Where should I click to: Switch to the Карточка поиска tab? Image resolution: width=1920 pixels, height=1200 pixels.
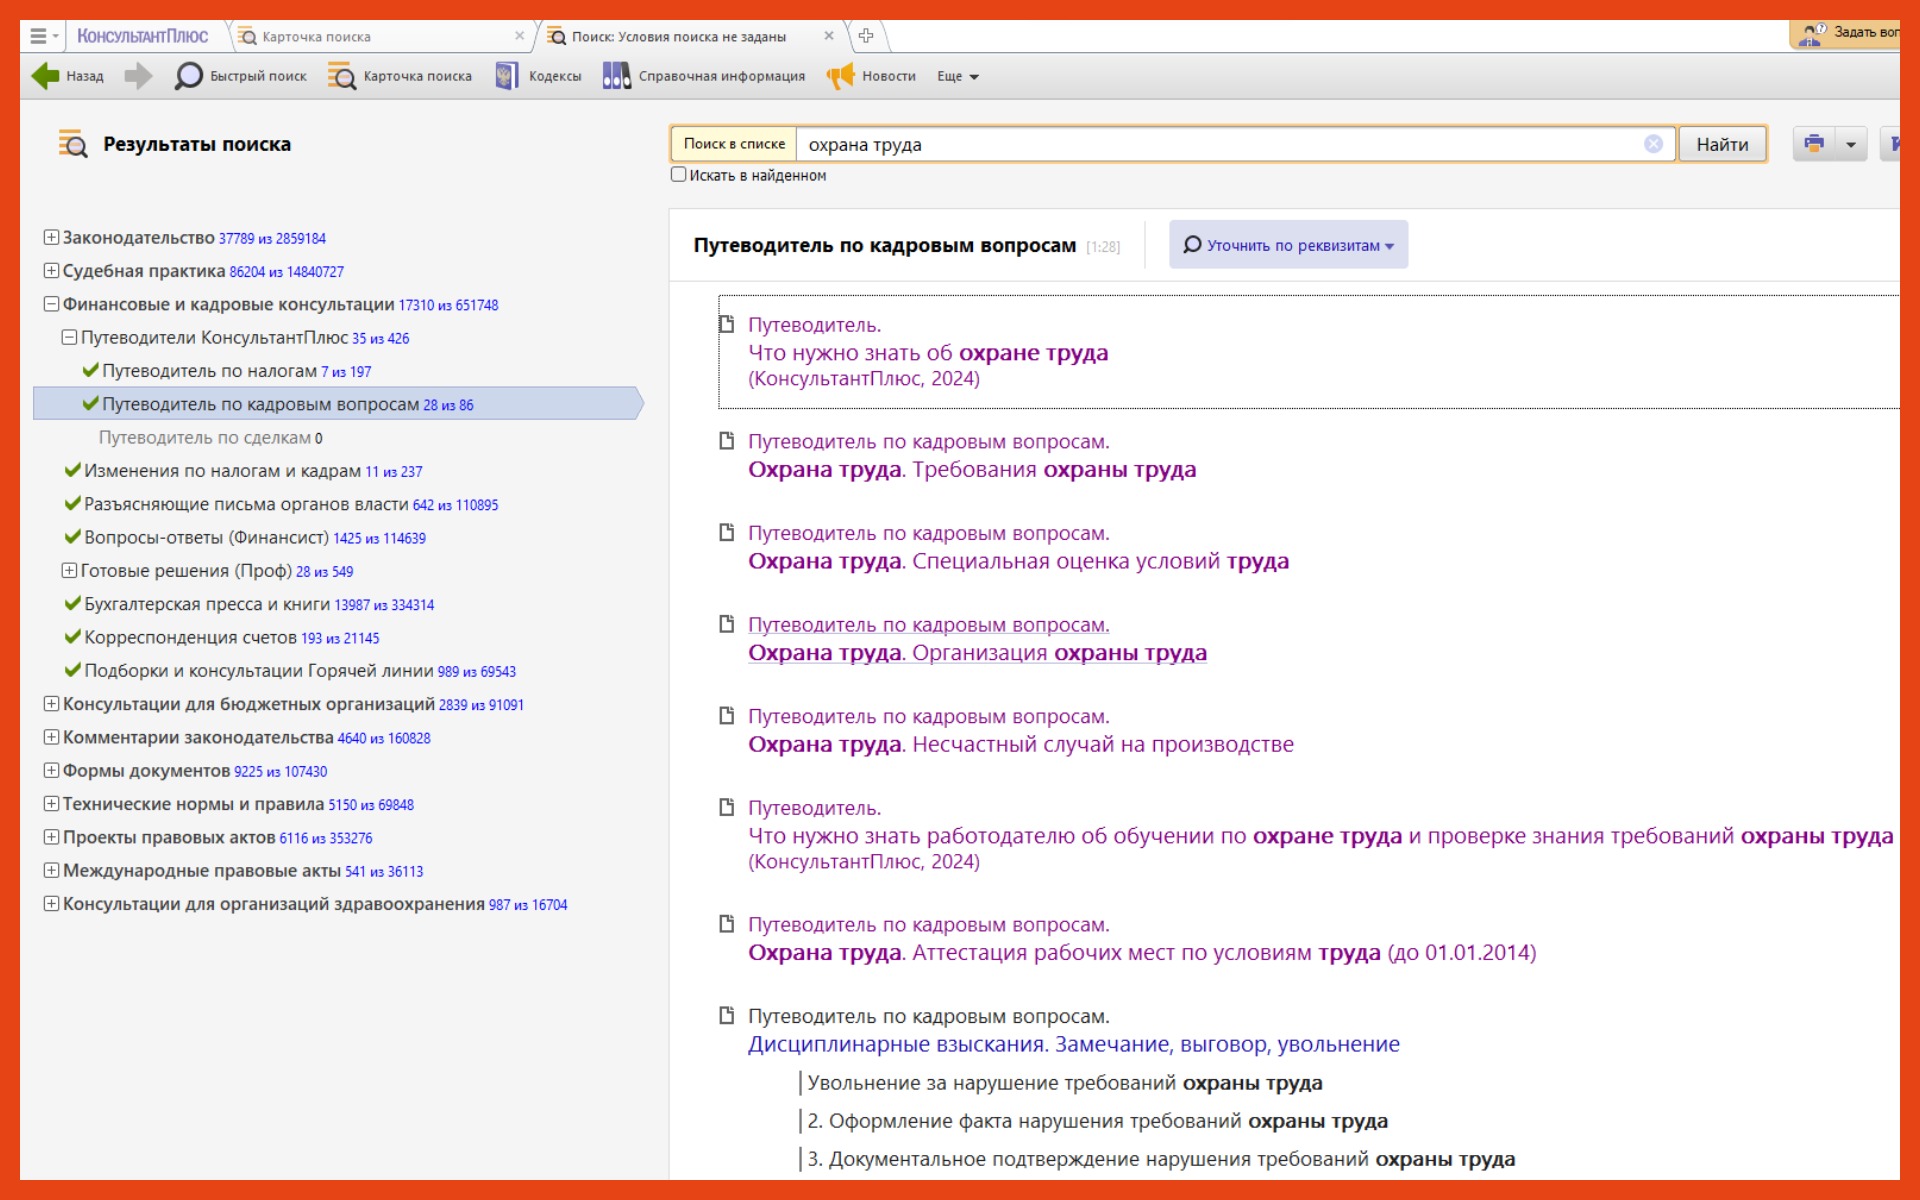(316, 36)
